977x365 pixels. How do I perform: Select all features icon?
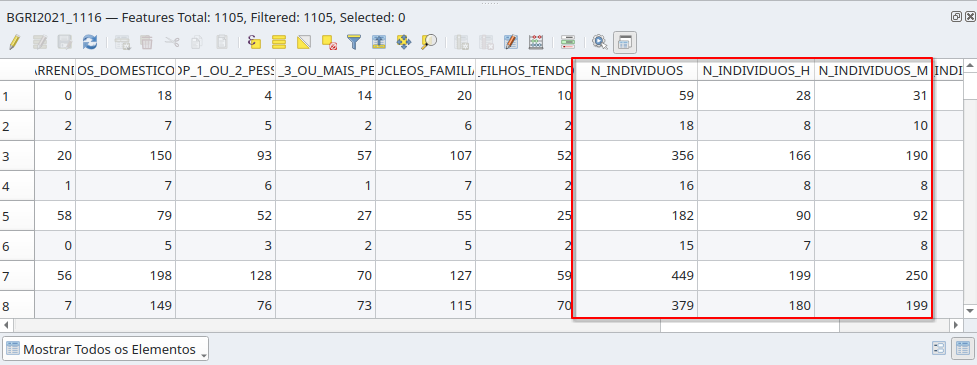[279, 42]
